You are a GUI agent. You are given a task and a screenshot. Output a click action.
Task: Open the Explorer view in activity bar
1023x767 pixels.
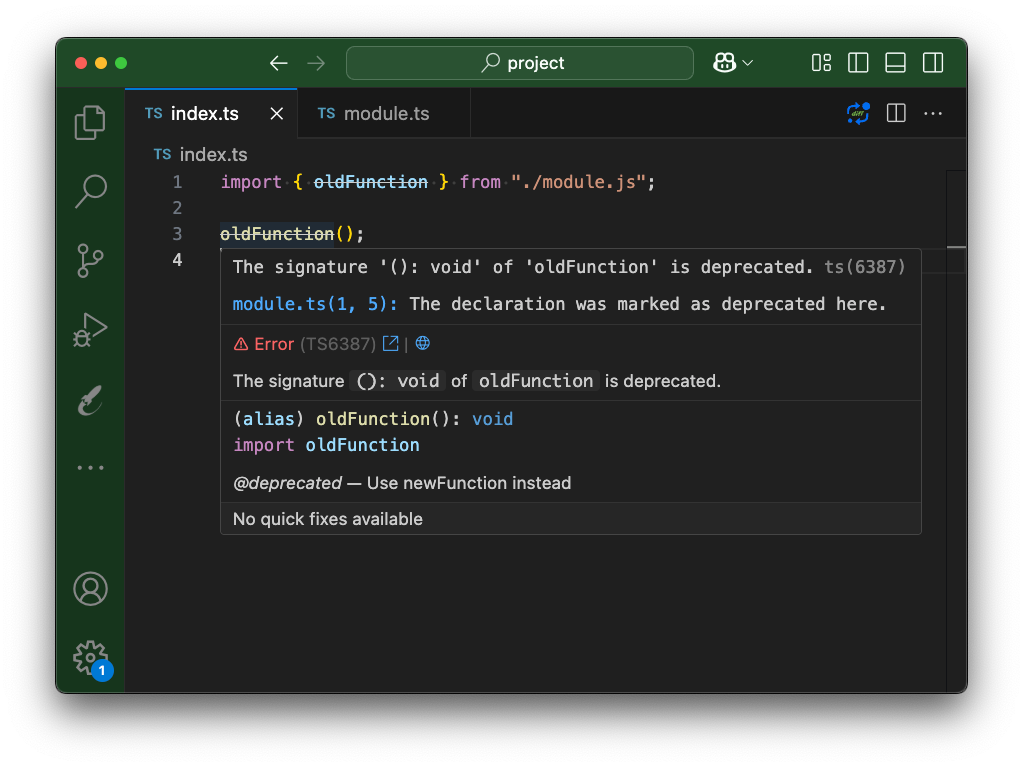90,122
